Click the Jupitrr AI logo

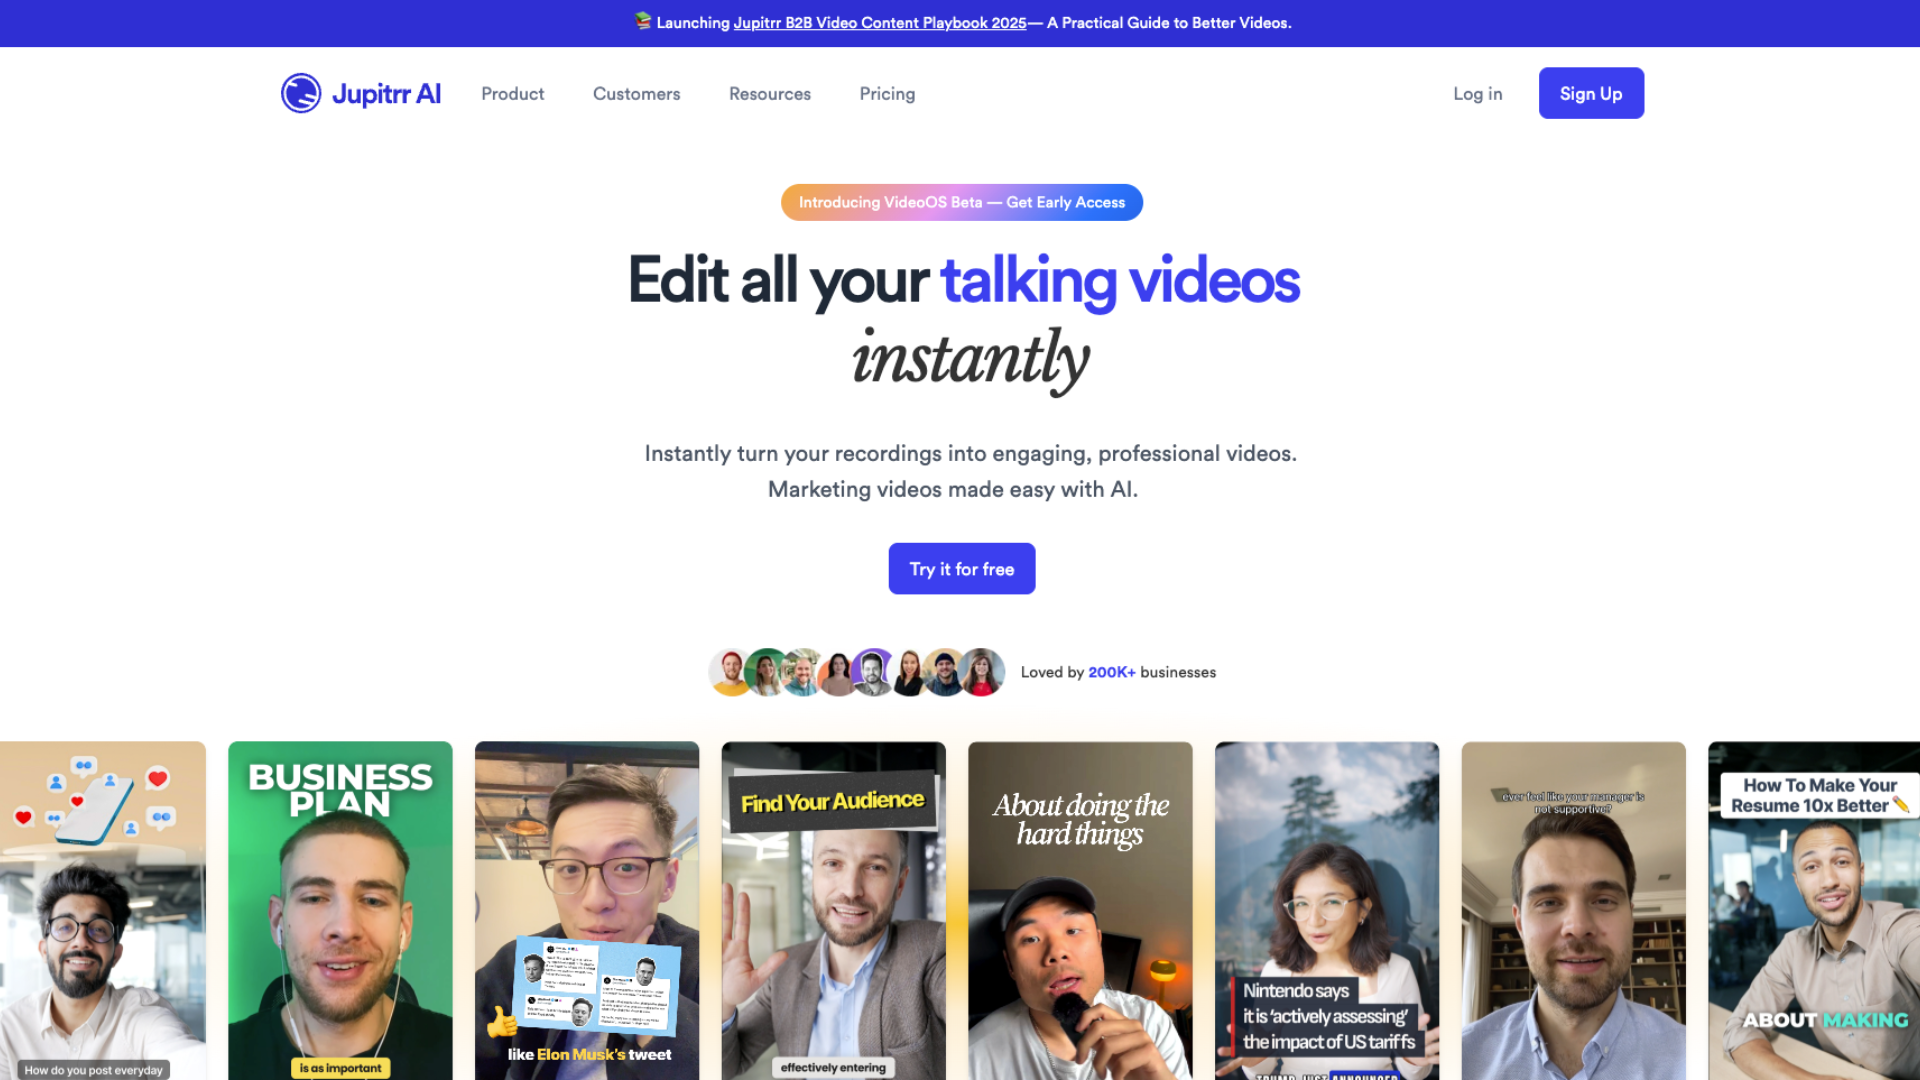click(x=360, y=93)
